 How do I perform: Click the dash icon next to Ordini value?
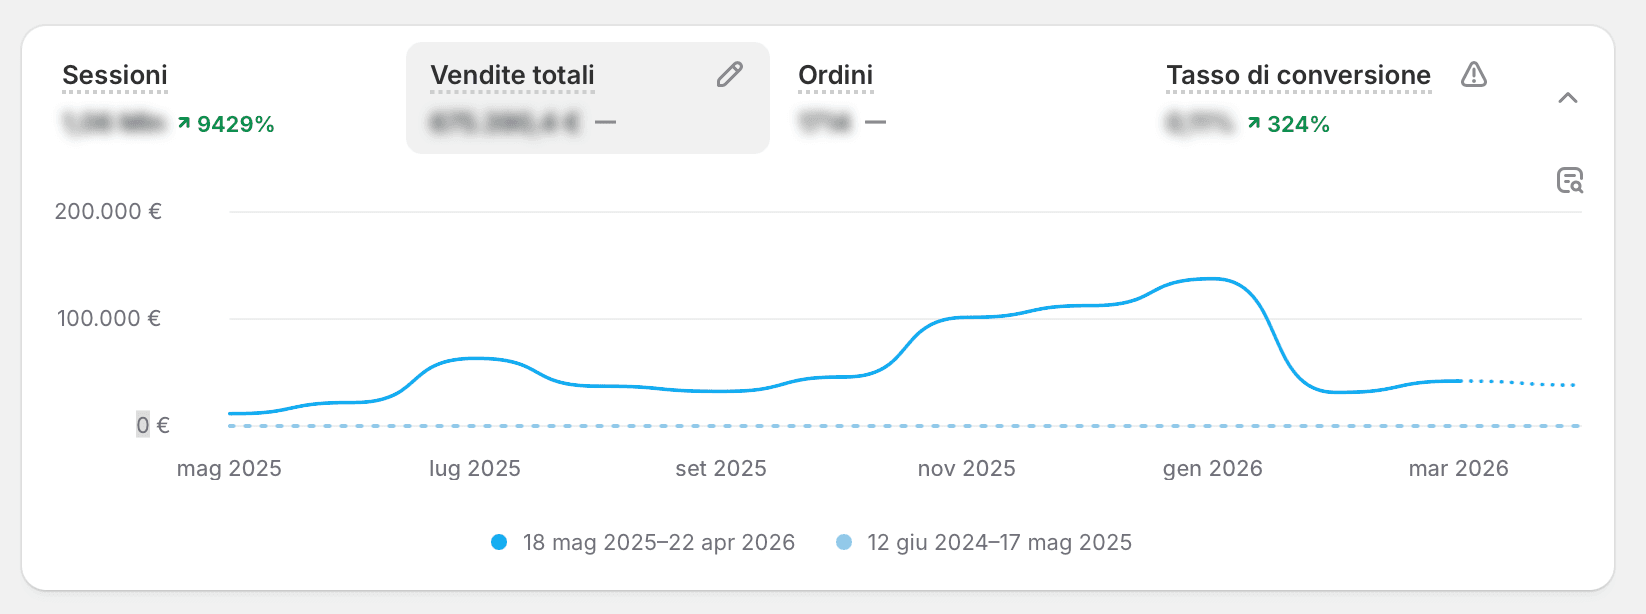pyautogui.click(x=877, y=124)
